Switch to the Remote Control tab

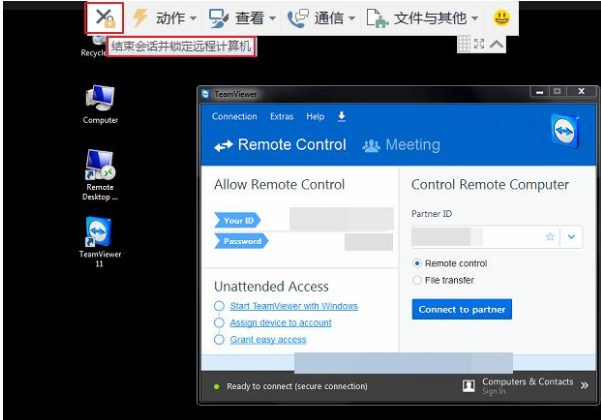click(280, 145)
